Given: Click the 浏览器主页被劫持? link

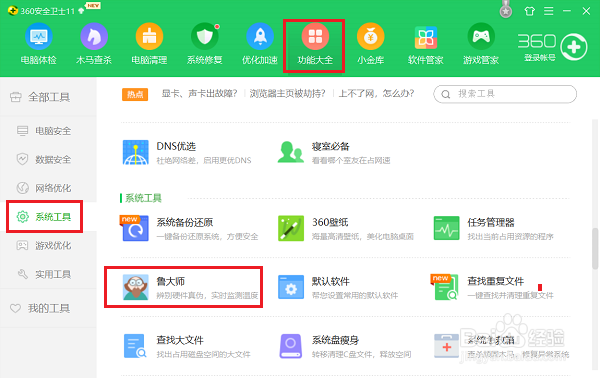Looking at the screenshot, I should (x=287, y=94).
